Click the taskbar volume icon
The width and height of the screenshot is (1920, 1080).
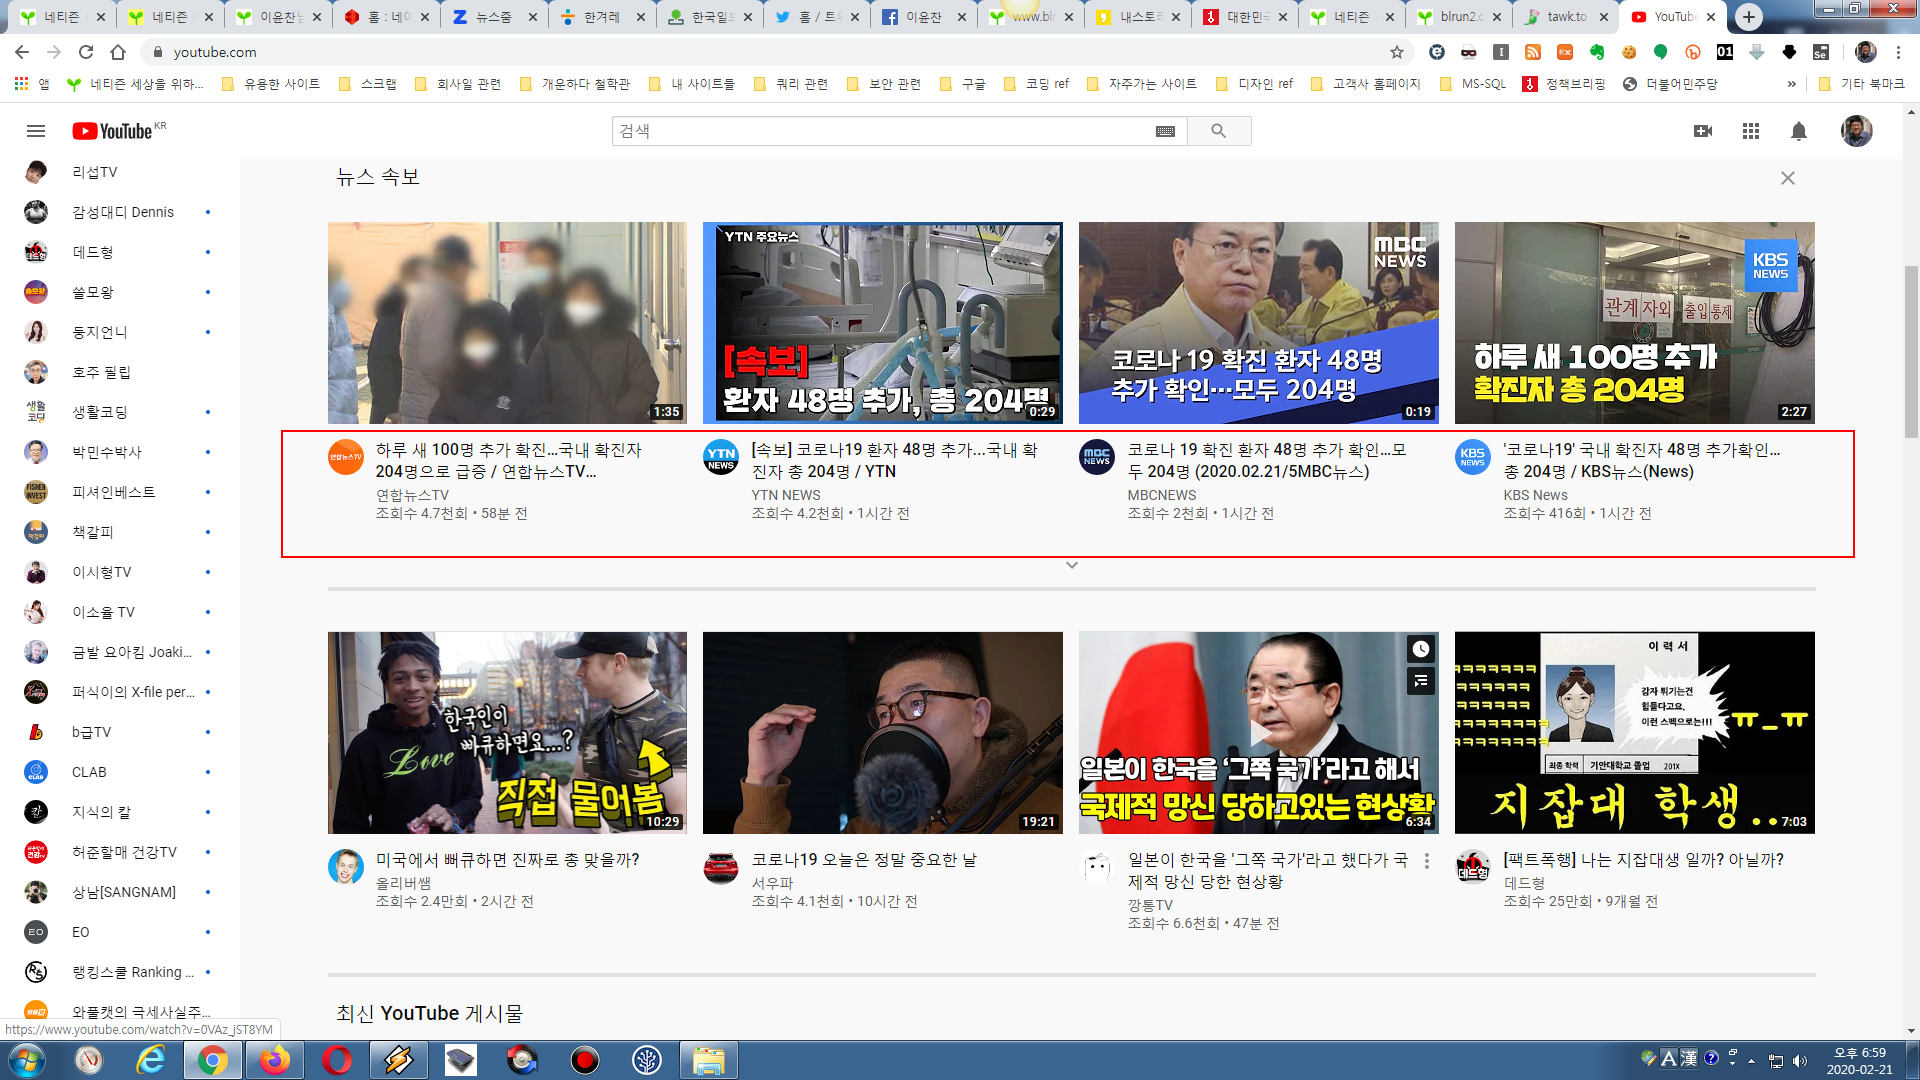tap(1800, 1061)
